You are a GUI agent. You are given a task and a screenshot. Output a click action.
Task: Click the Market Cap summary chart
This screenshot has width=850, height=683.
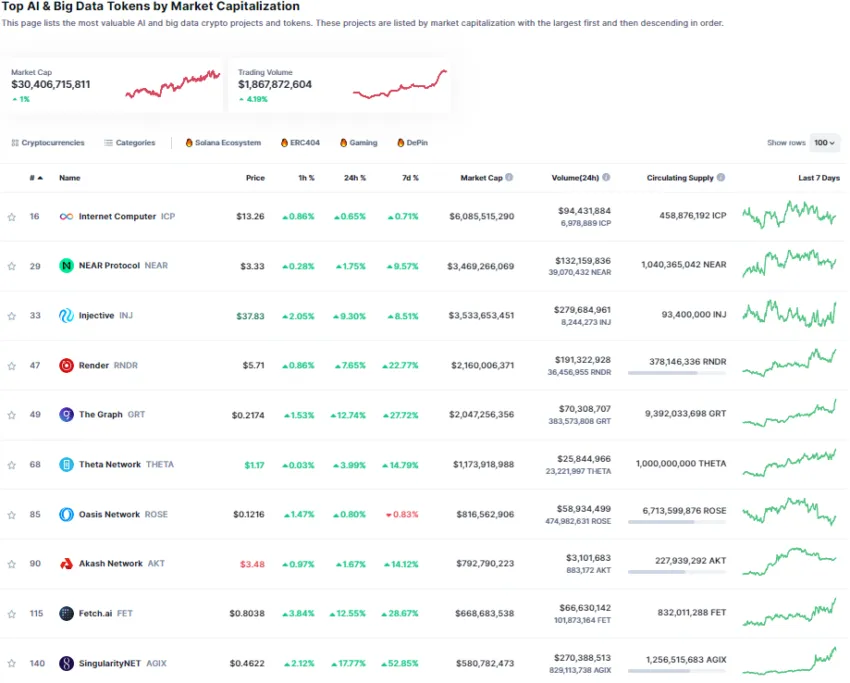172,85
